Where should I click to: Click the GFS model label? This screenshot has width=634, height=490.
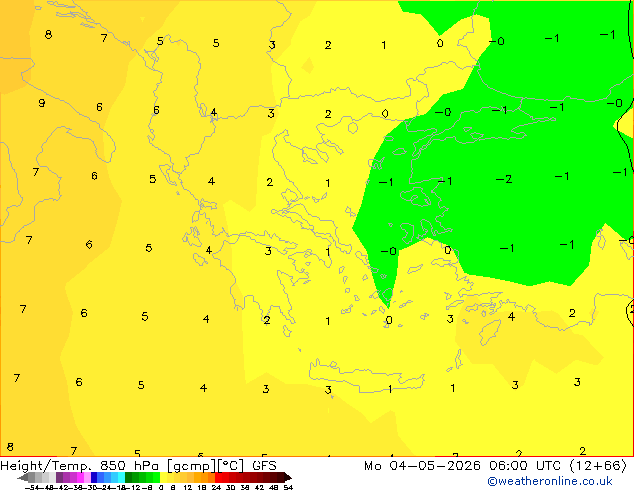pyautogui.click(x=264, y=466)
